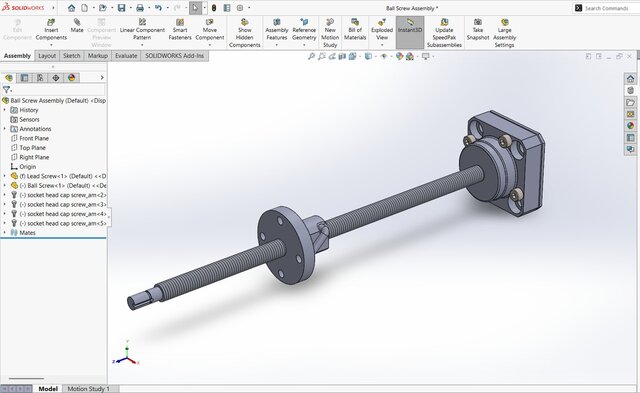Screen dimensions: 640x393
Task: Click the feature tree filter funnel
Action: tap(7, 89)
